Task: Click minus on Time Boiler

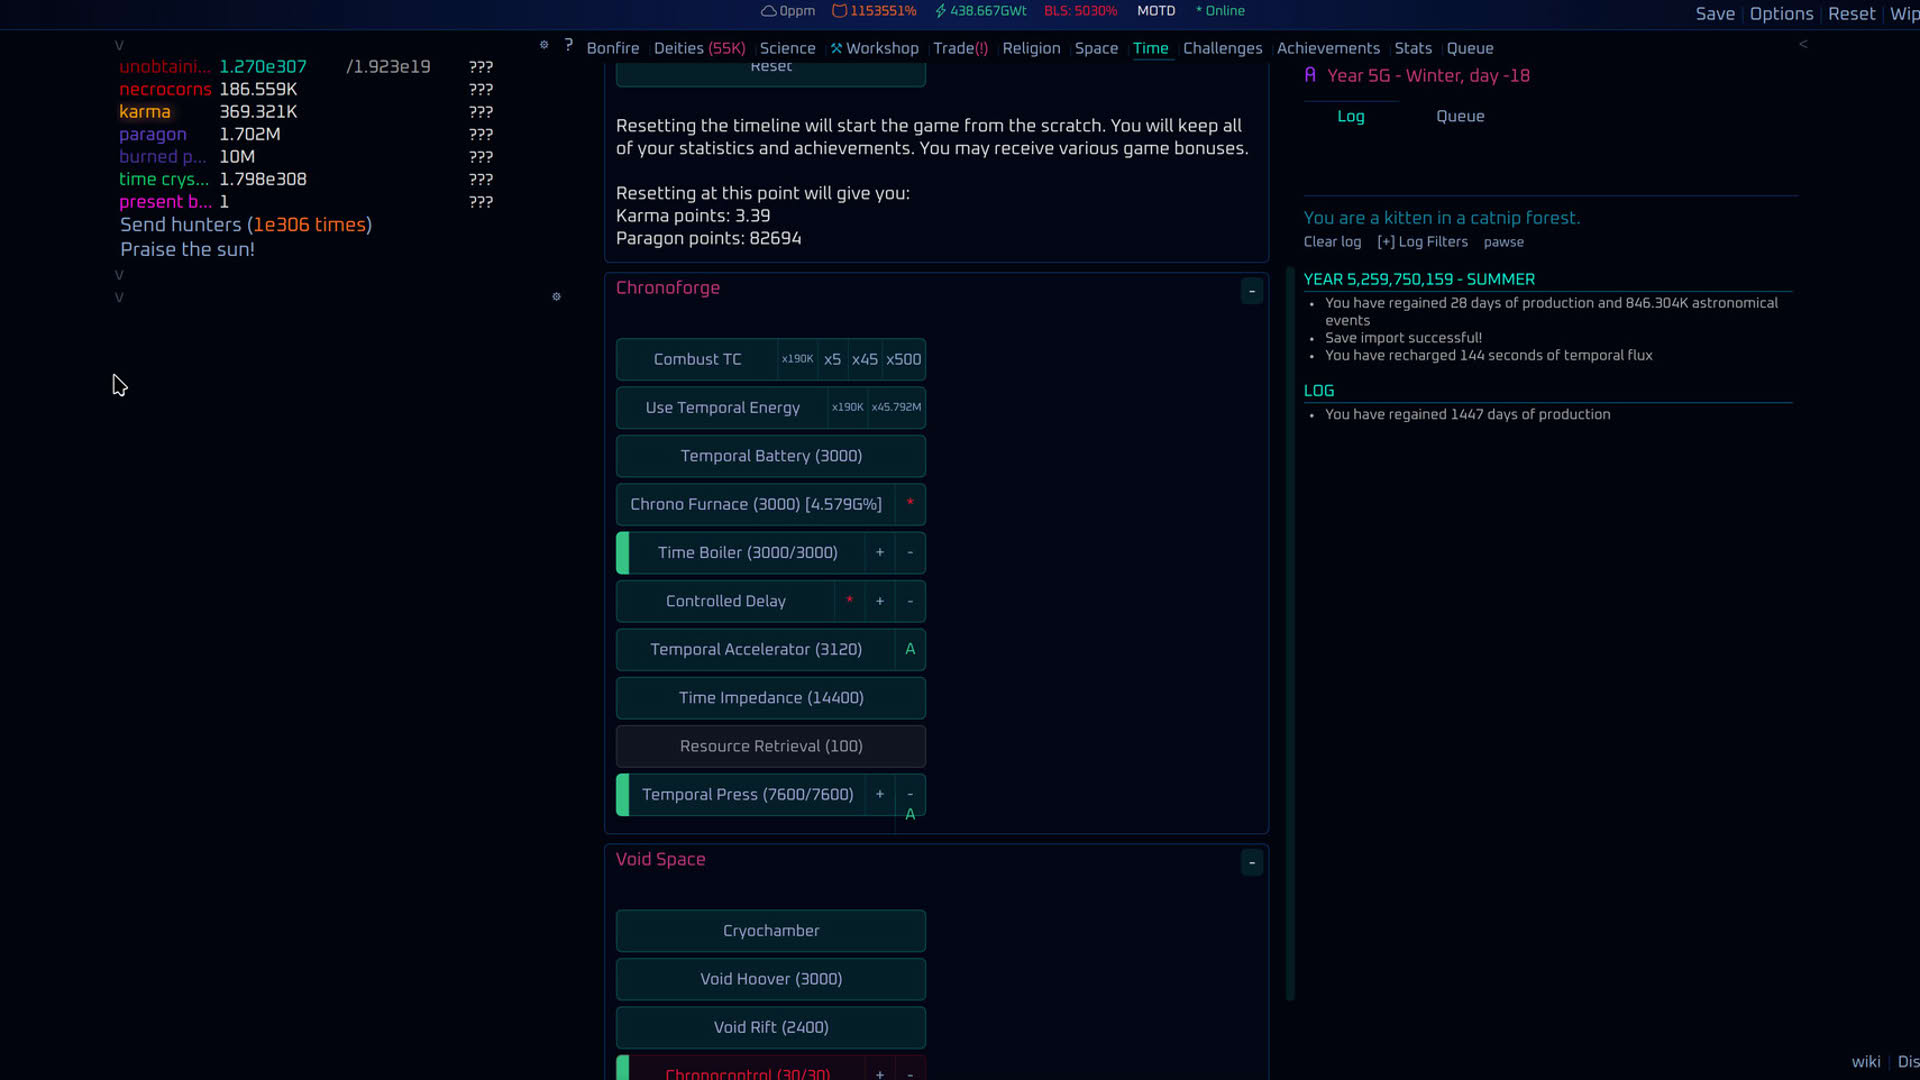Action: point(910,553)
